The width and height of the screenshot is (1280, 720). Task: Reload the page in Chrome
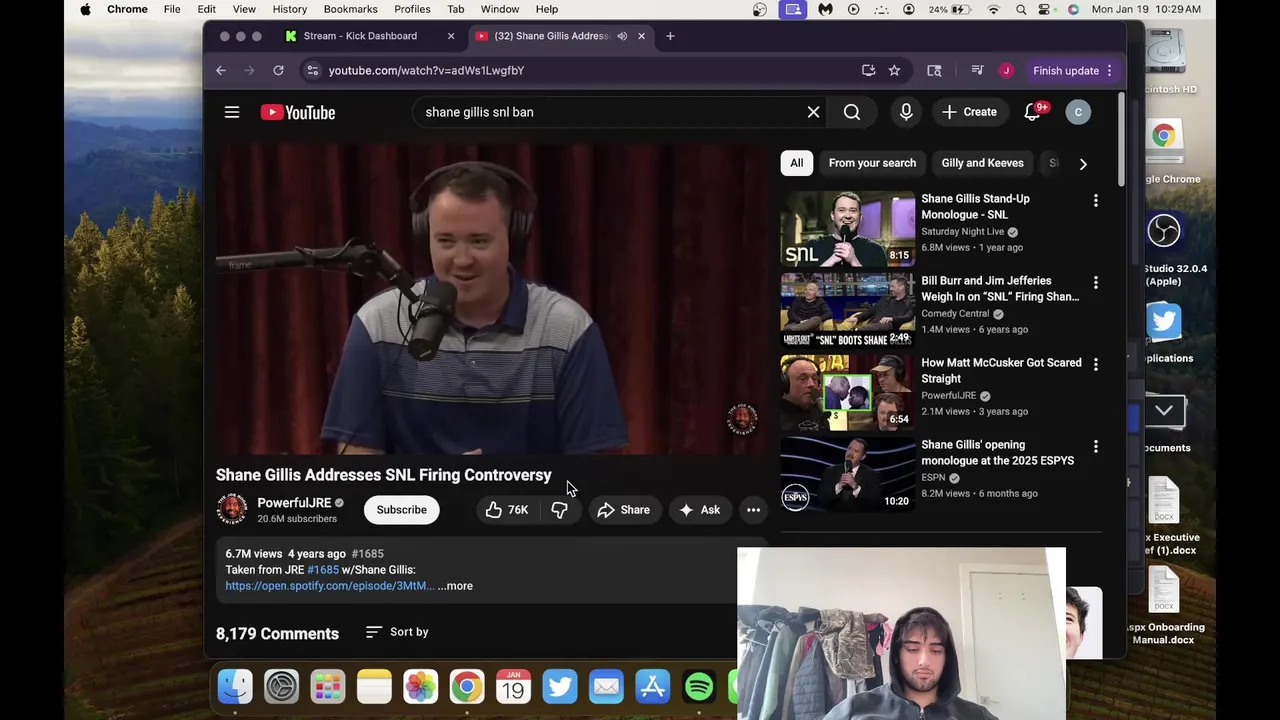coord(278,70)
